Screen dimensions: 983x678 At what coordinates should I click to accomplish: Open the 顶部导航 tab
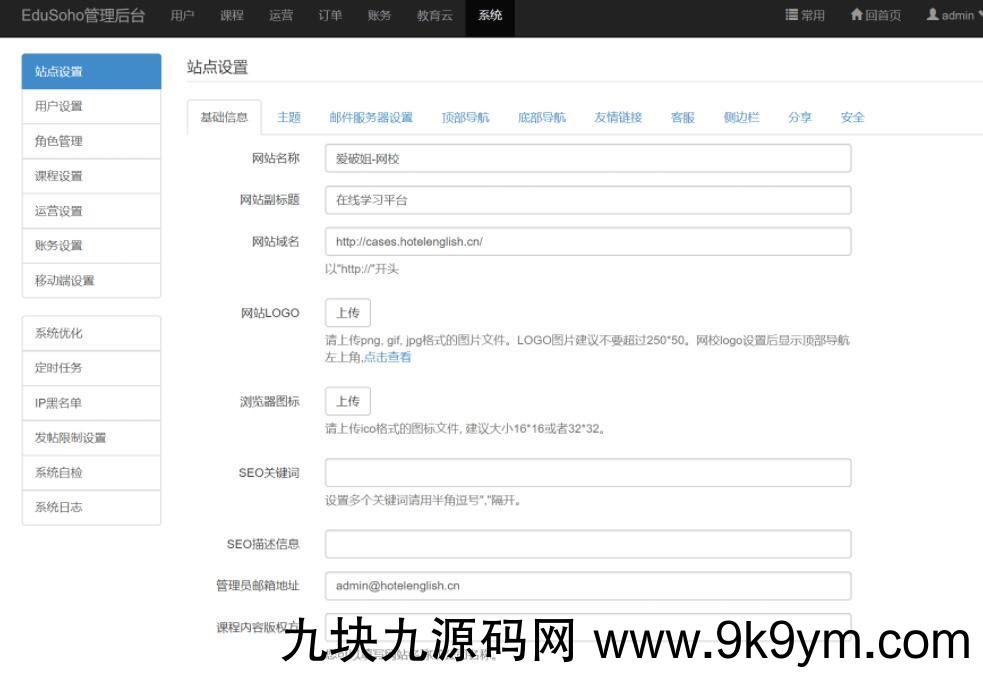(466, 117)
